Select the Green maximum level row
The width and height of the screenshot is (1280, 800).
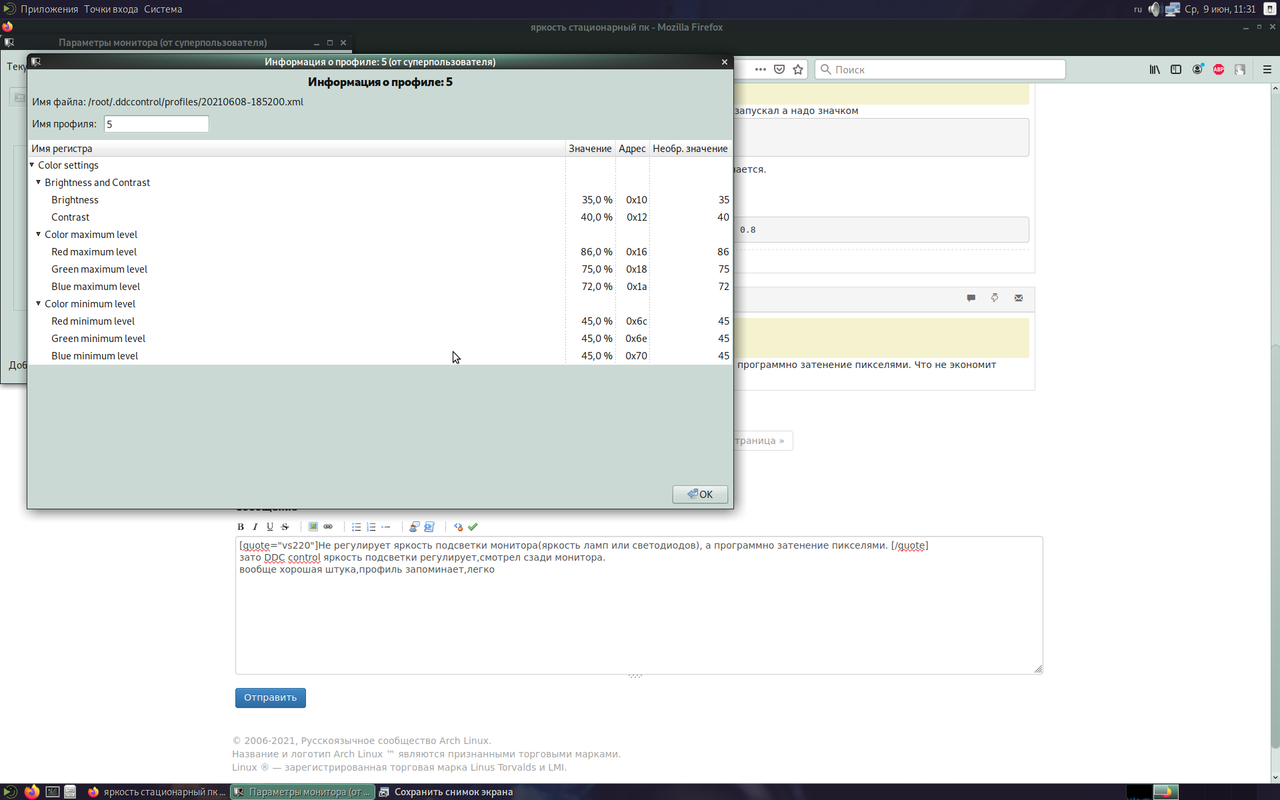pyautogui.click(x=380, y=269)
